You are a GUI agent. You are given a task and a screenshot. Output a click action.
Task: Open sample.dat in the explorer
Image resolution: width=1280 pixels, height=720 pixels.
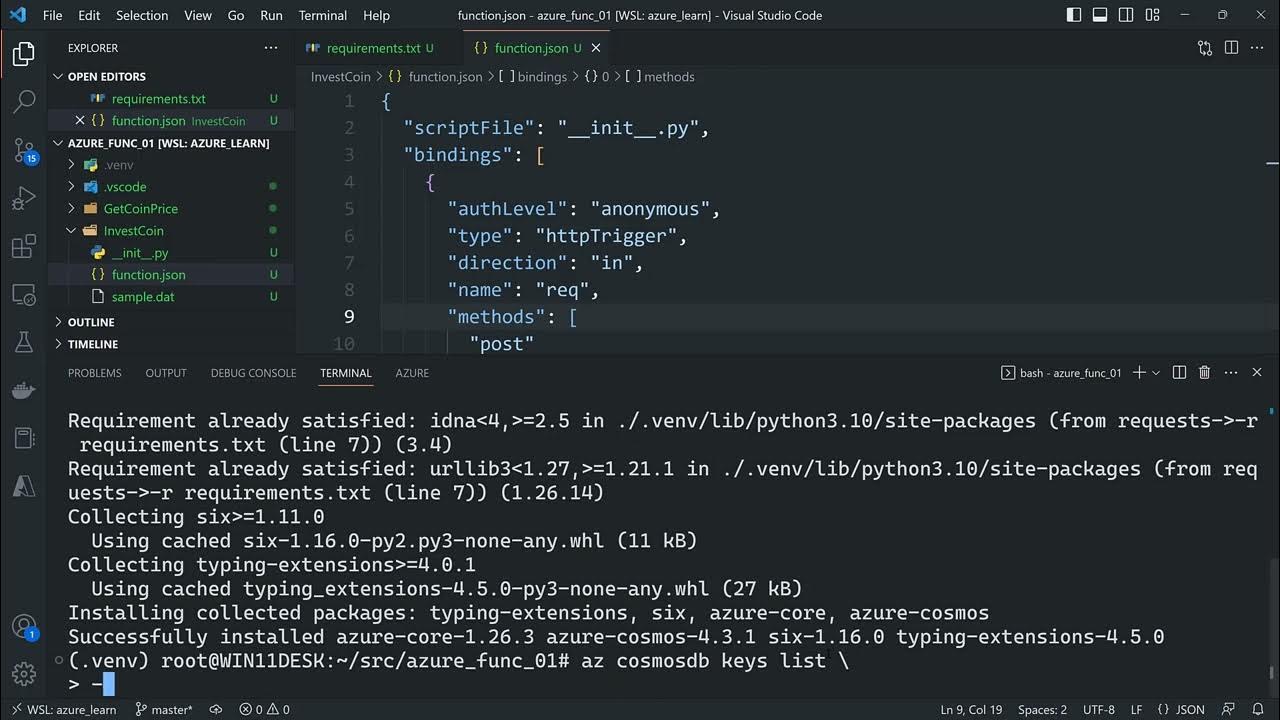point(143,297)
